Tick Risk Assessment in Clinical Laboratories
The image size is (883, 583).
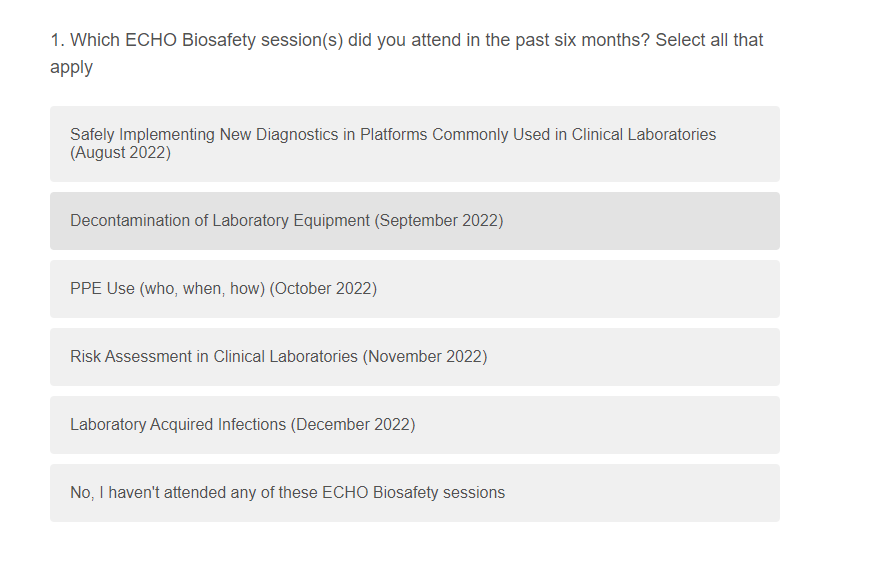(414, 357)
